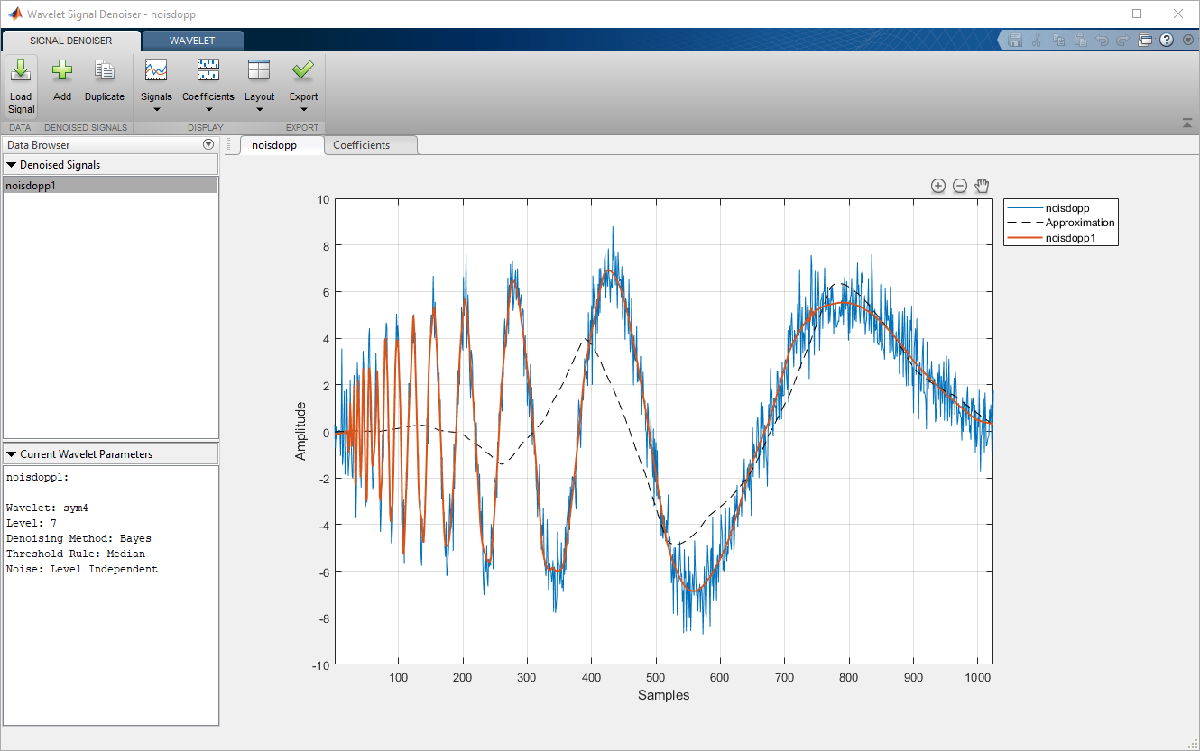This screenshot has height=751, width=1200.
Task: Select the zoom out plot tool
Action: (x=960, y=186)
